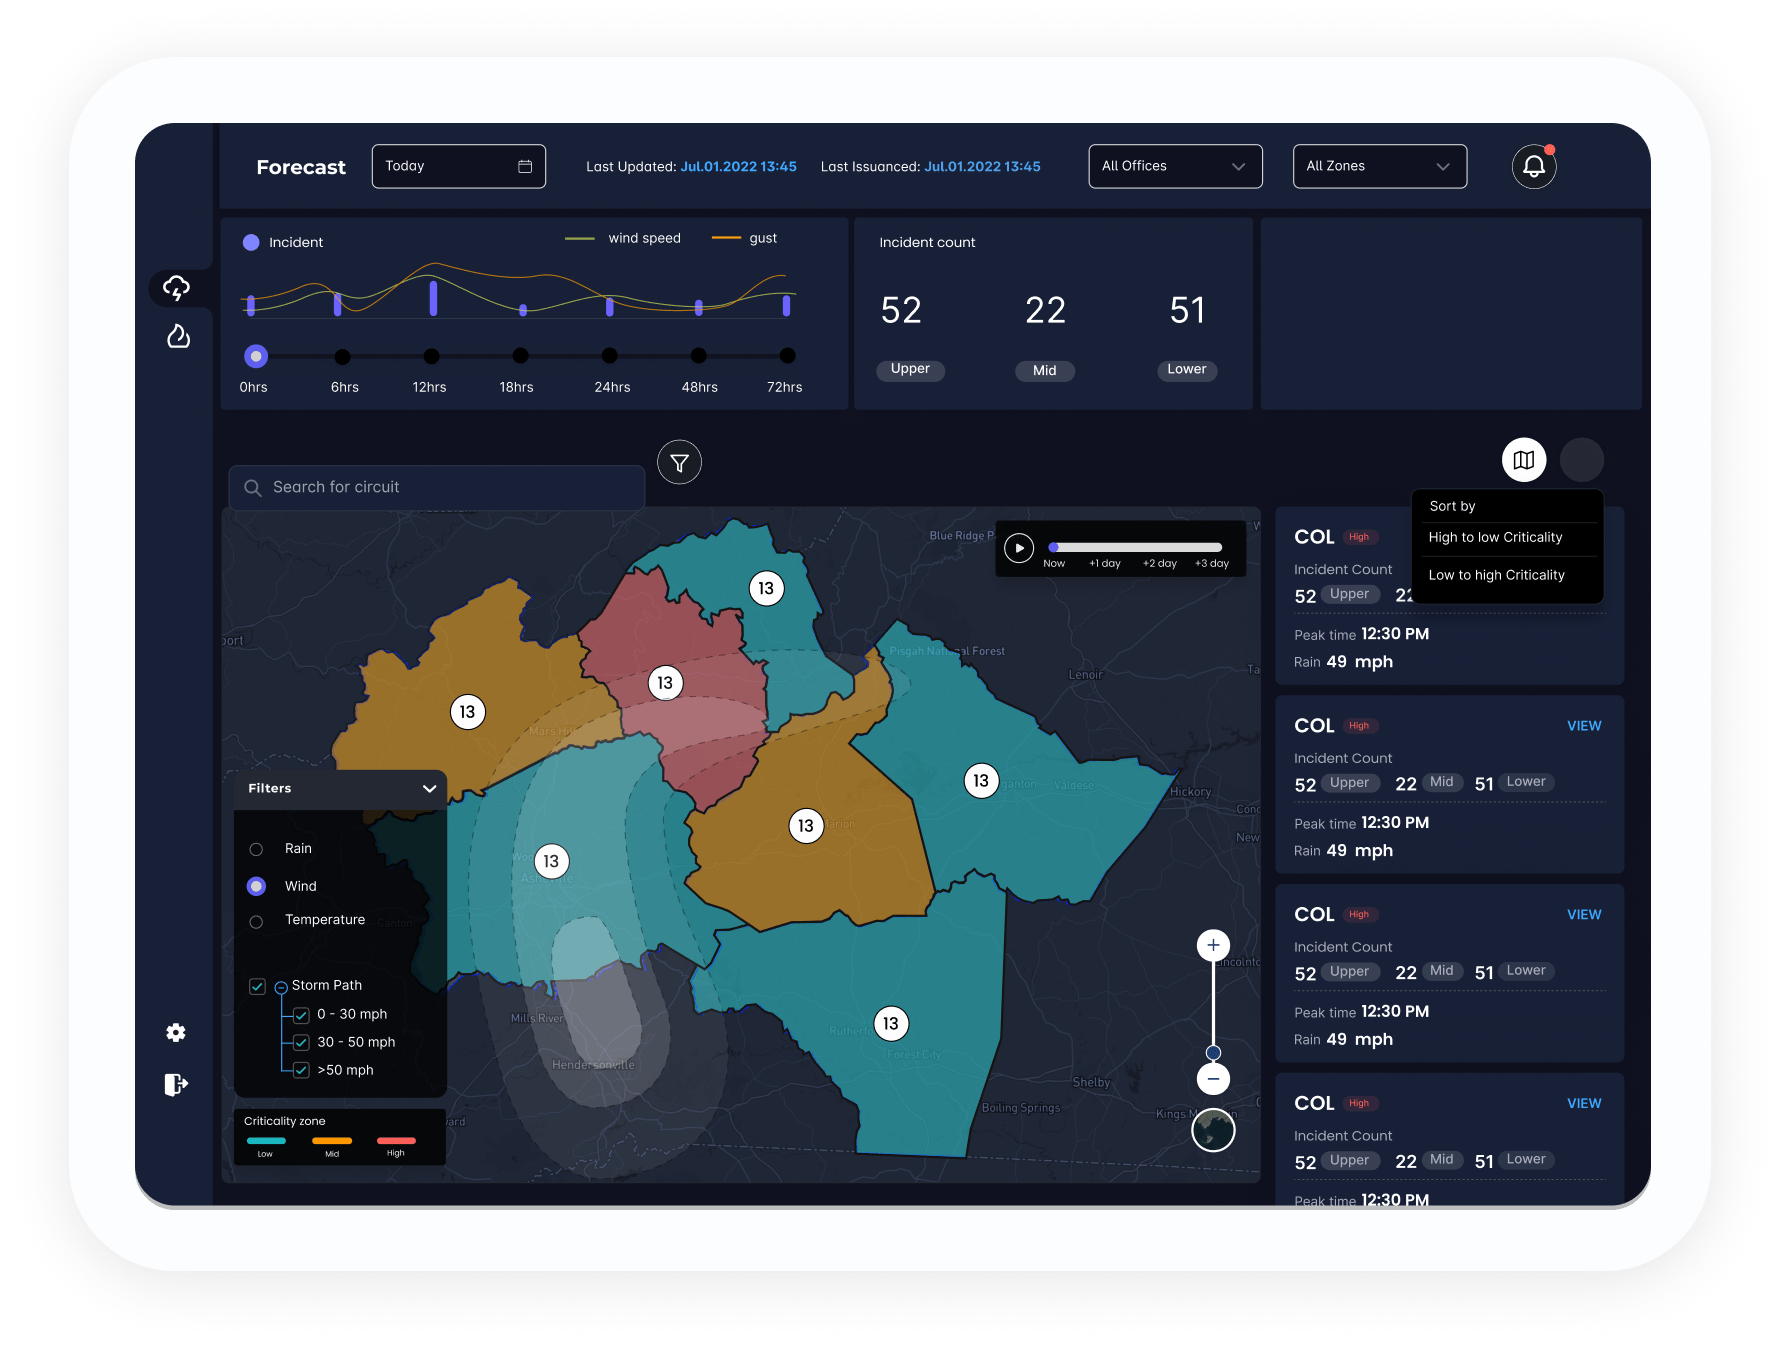Click the 13 marker in central gold zone
Image resolution: width=1778 pixels, height=1350 pixels.
pos(806,826)
